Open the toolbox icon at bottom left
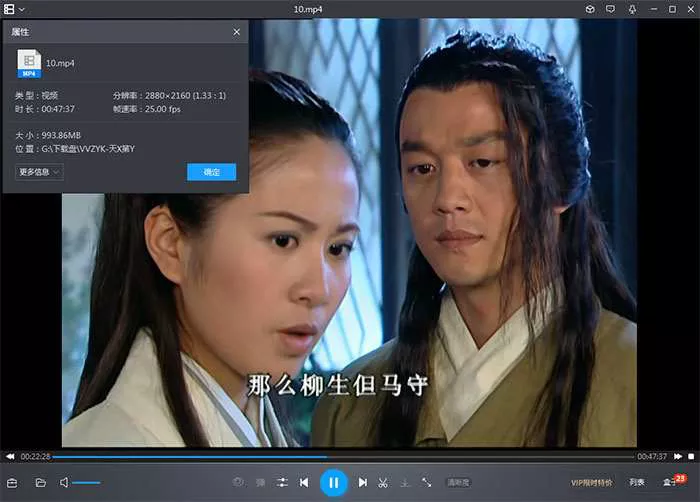Image resolution: width=700 pixels, height=502 pixels. point(12,483)
